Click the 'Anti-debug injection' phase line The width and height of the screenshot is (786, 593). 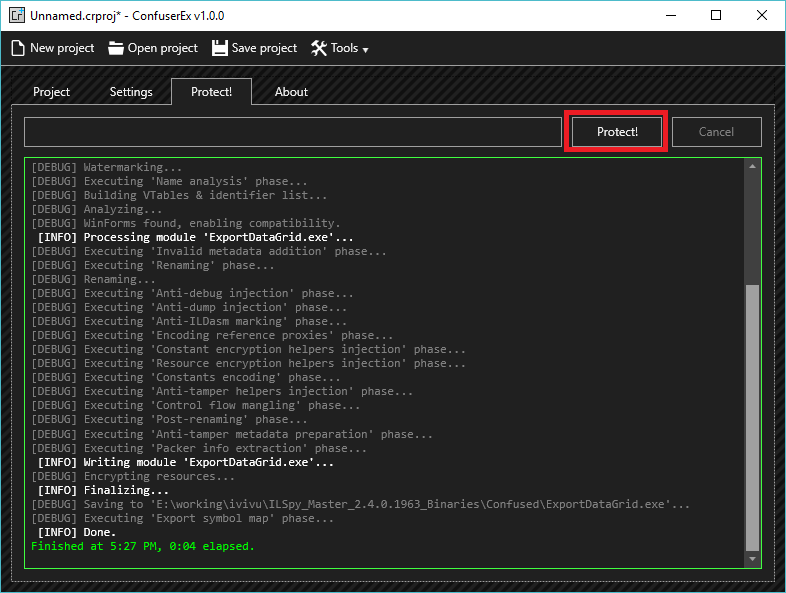(x=192, y=293)
